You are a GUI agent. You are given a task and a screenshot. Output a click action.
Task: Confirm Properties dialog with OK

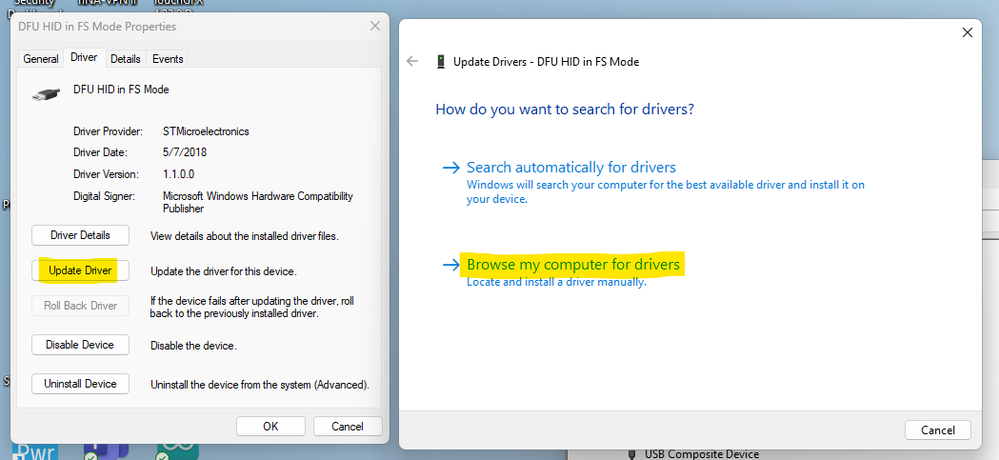tap(271, 426)
